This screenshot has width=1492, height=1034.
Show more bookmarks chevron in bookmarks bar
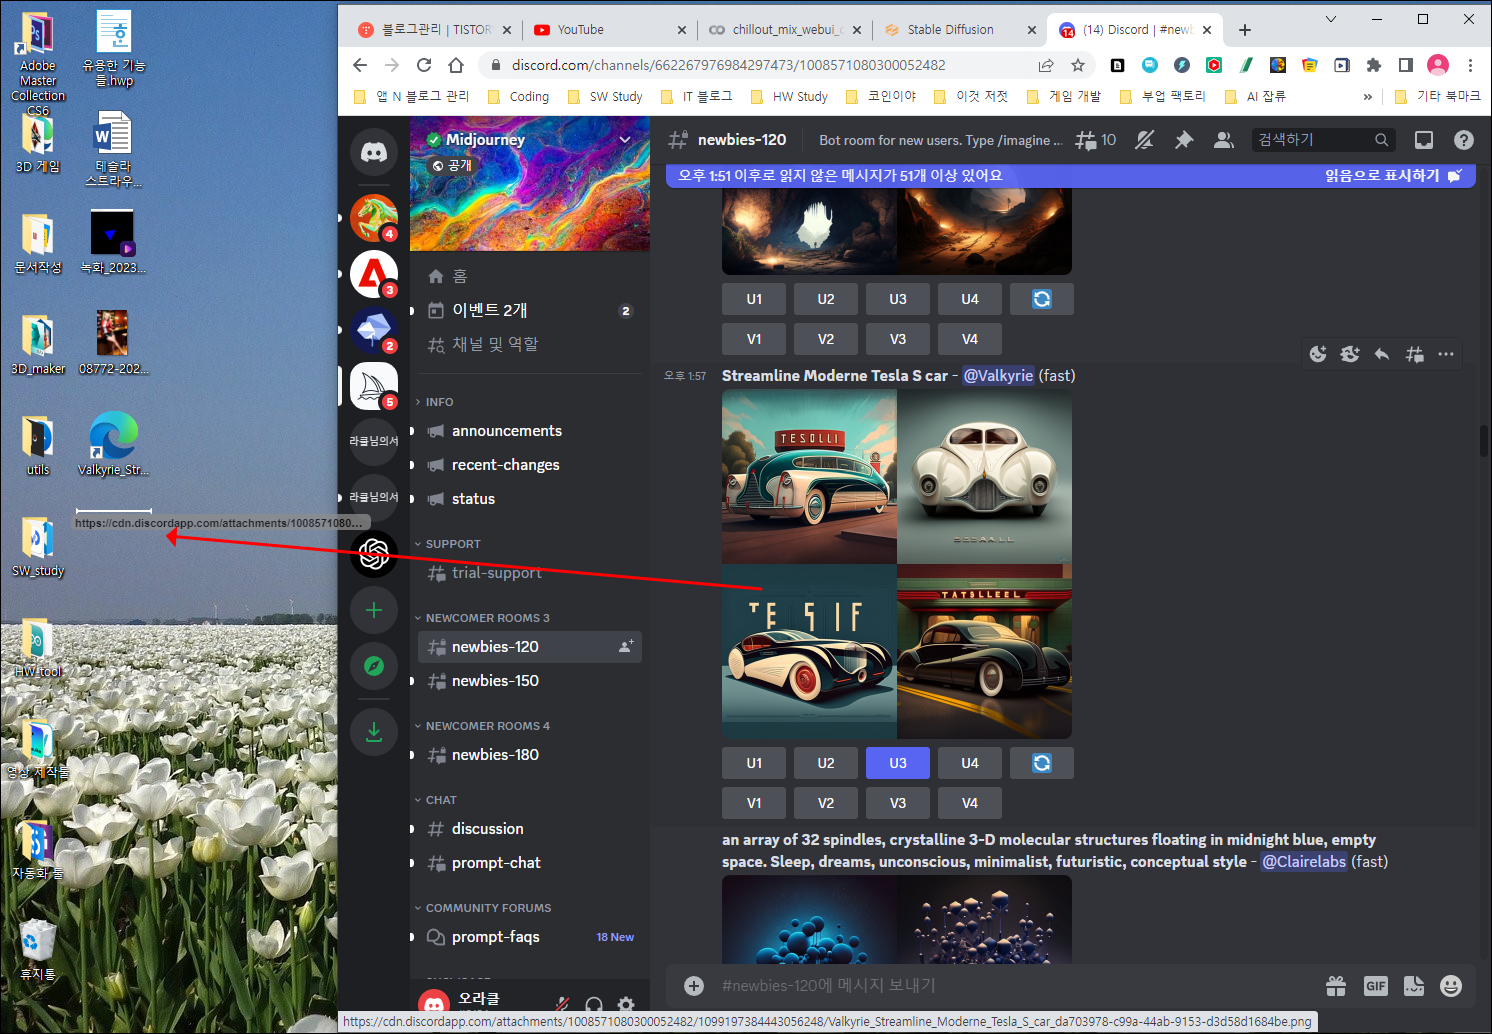1367,96
